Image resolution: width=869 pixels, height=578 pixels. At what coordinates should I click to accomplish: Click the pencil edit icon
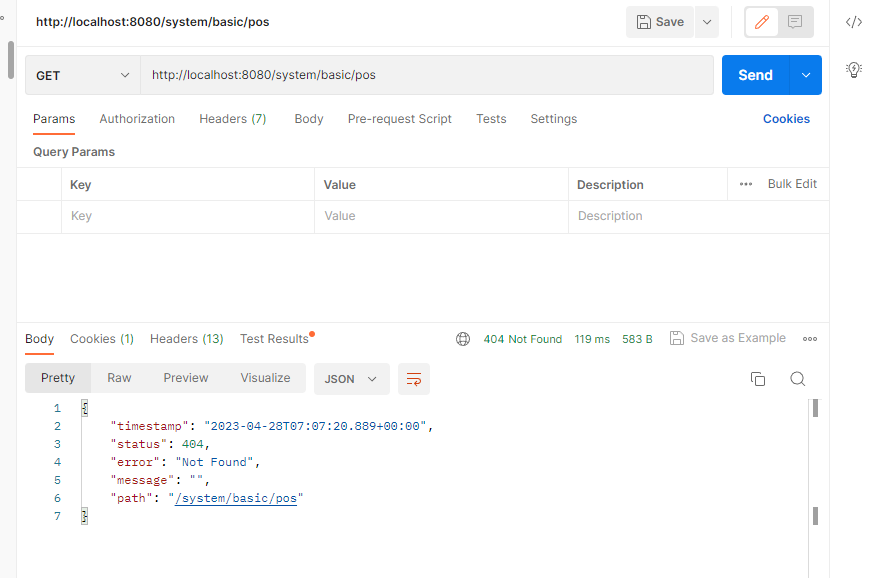pyautogui.click(x=762, y=22)
